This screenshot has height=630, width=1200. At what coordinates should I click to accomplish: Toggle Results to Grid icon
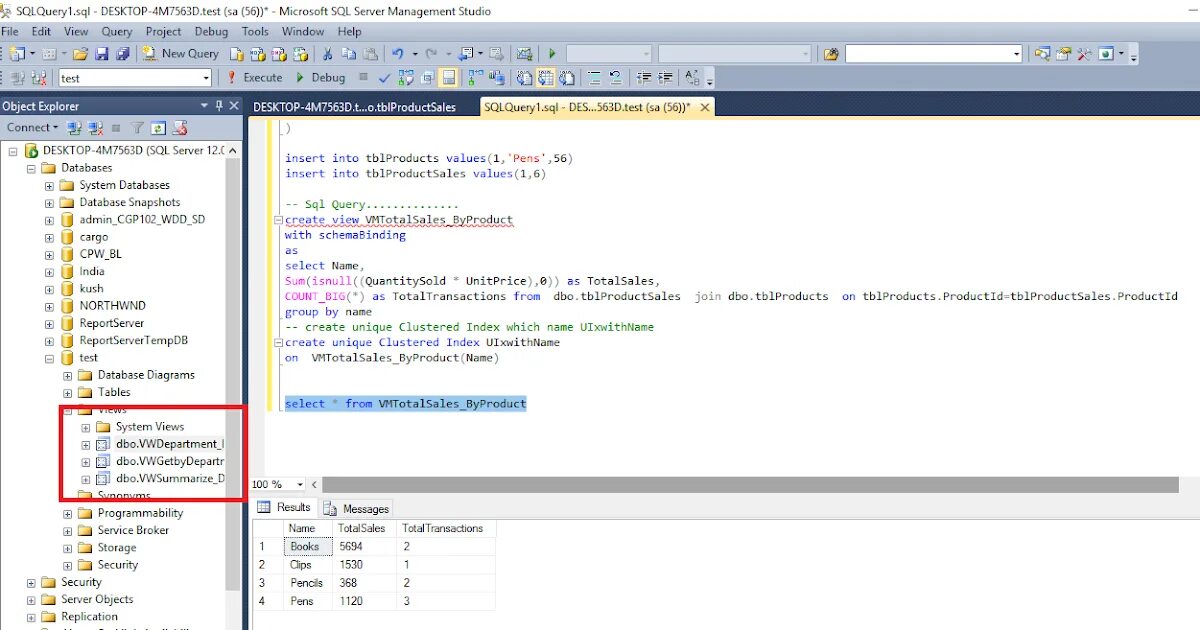point(545,77)
